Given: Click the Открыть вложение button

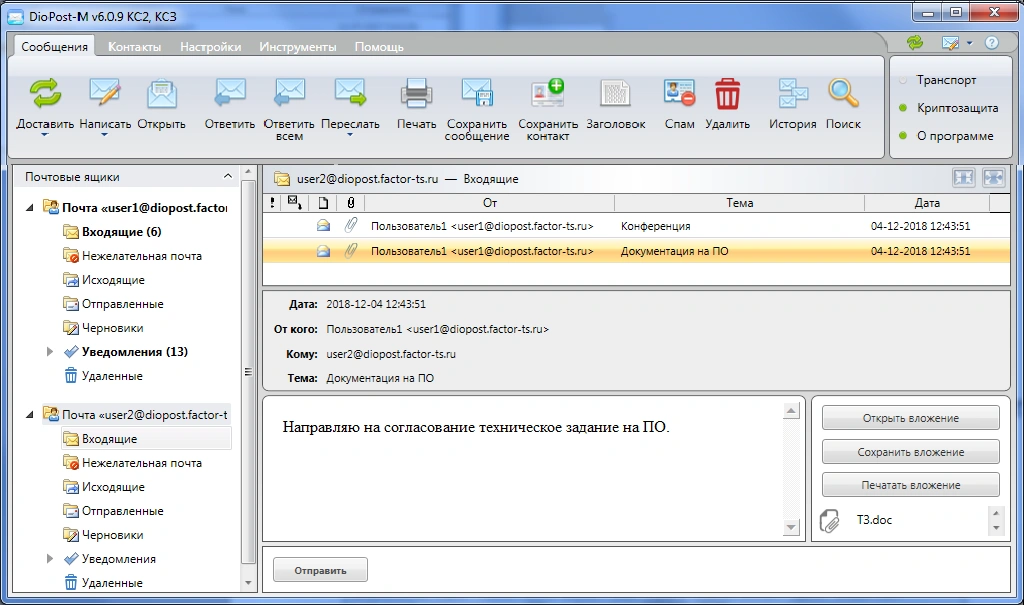Looking at the screenshot, I should pyautogui.click(x=910, y=418).
